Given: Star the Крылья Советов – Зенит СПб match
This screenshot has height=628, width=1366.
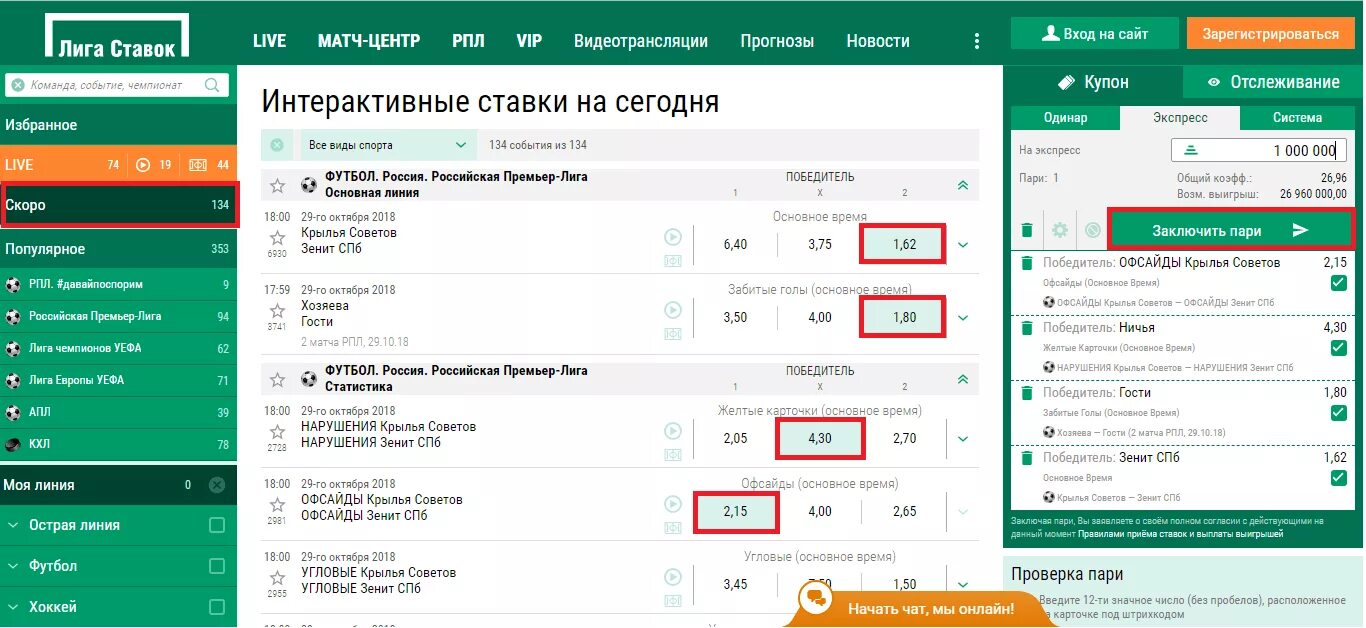Looking at the screenshot, I should pyautogui.click(x=278, y=238).
